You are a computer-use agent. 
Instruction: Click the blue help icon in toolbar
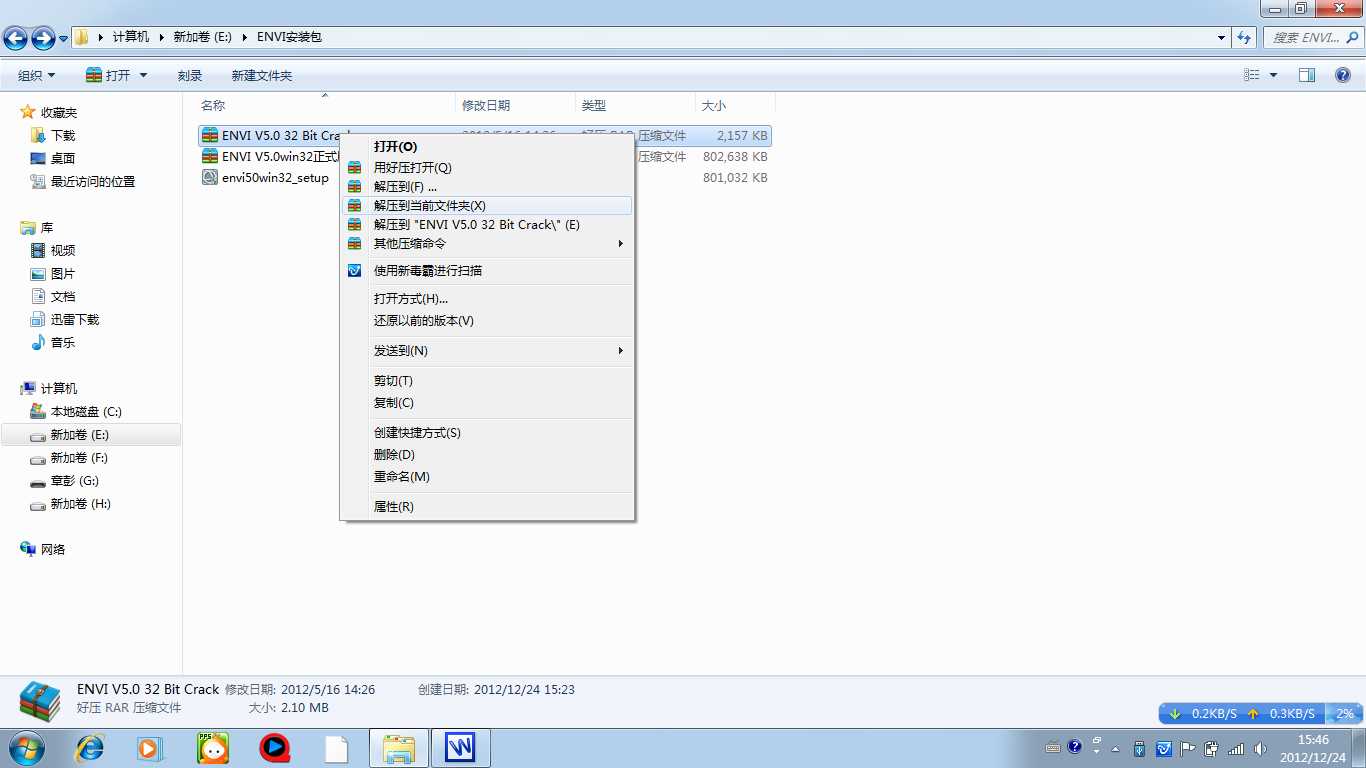coord(1343,75)
